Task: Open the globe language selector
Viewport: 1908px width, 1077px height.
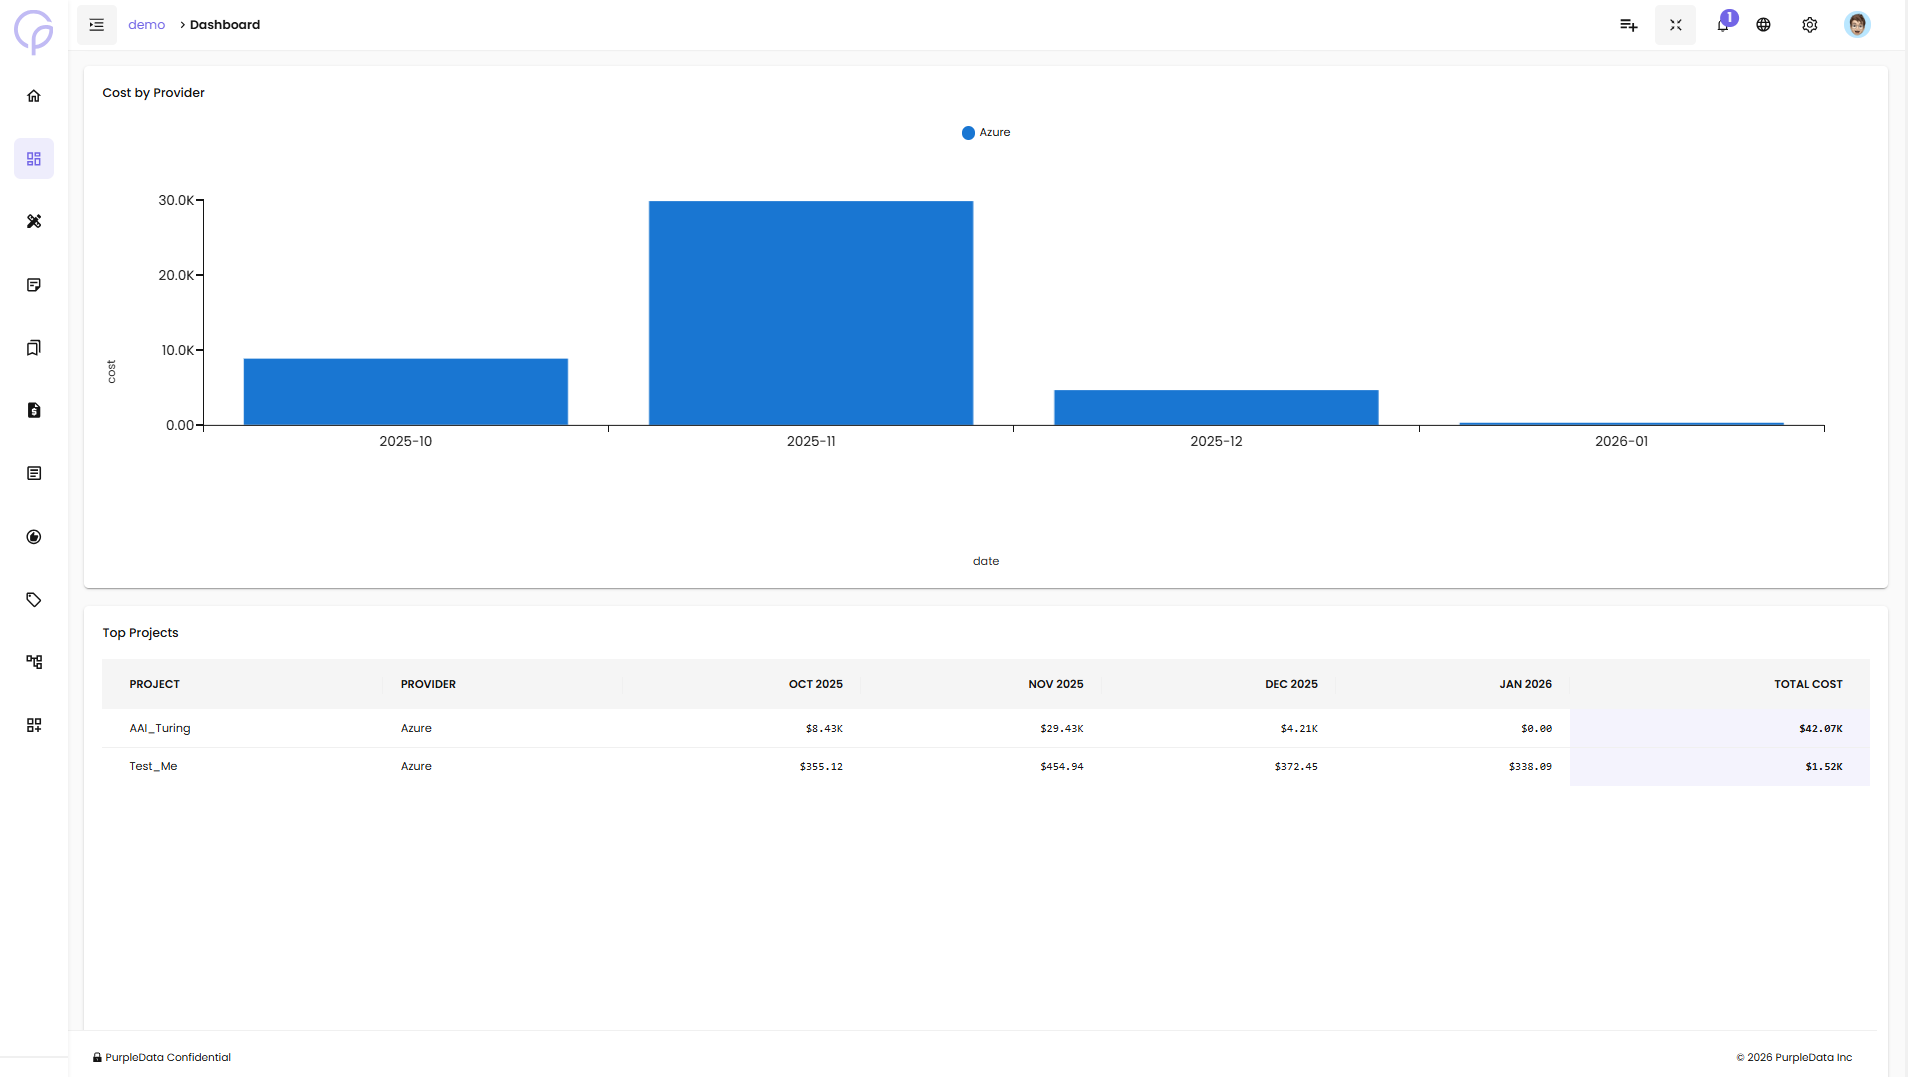Action: tap(1763, 25)
